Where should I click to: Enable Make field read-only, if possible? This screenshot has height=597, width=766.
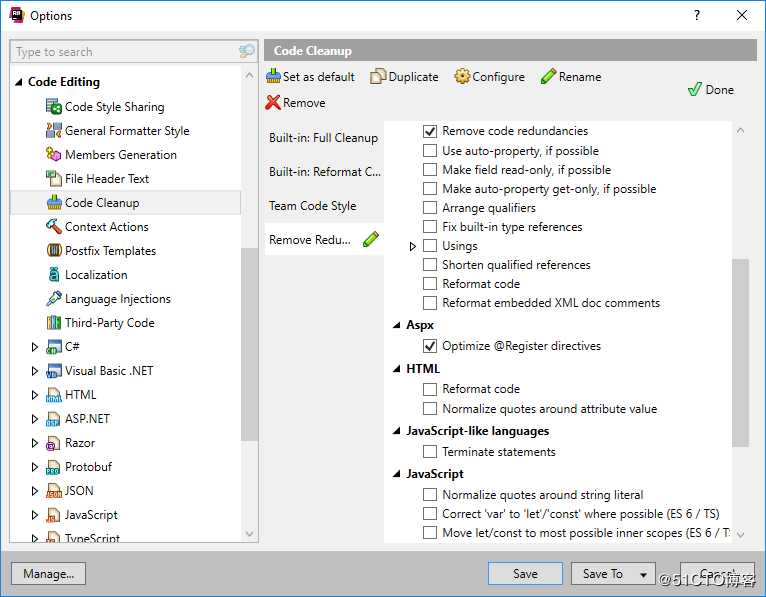click(x=430, y=170)
